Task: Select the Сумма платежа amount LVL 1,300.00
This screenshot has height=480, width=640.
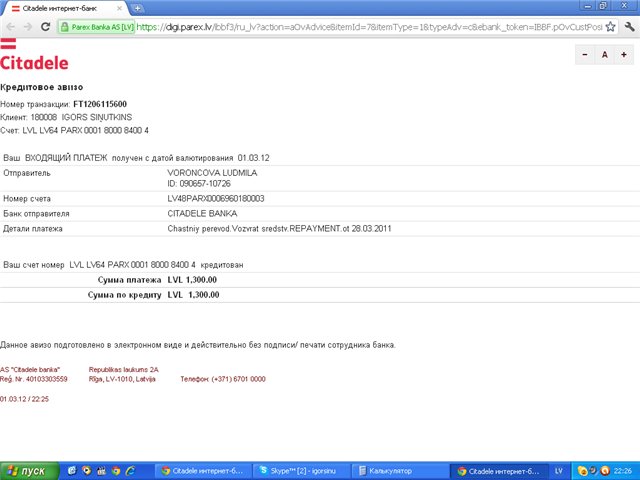Action: 192,280
